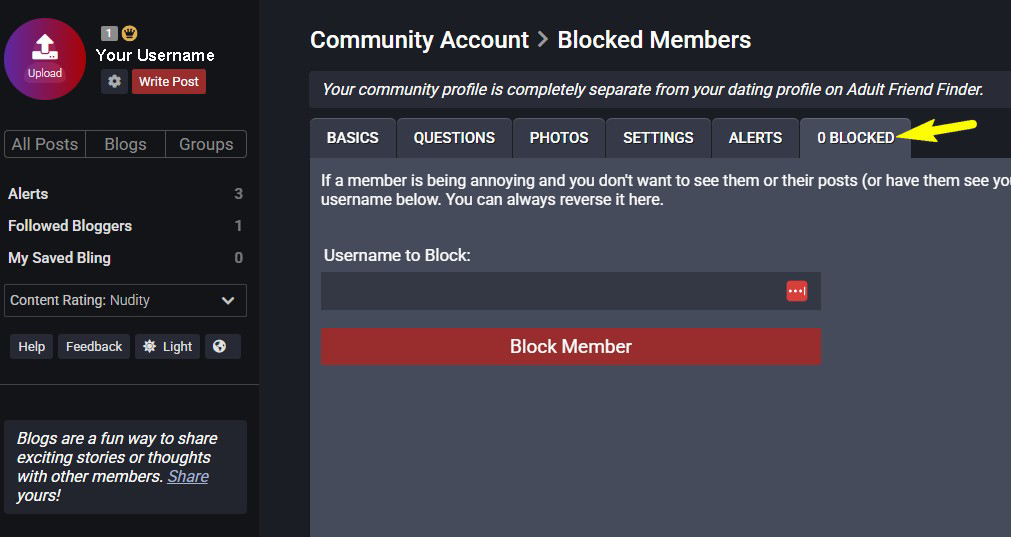Click the Upload profile photo icon
The height and width of the screenshot is (537, 1011).
(x=45, y=57)
